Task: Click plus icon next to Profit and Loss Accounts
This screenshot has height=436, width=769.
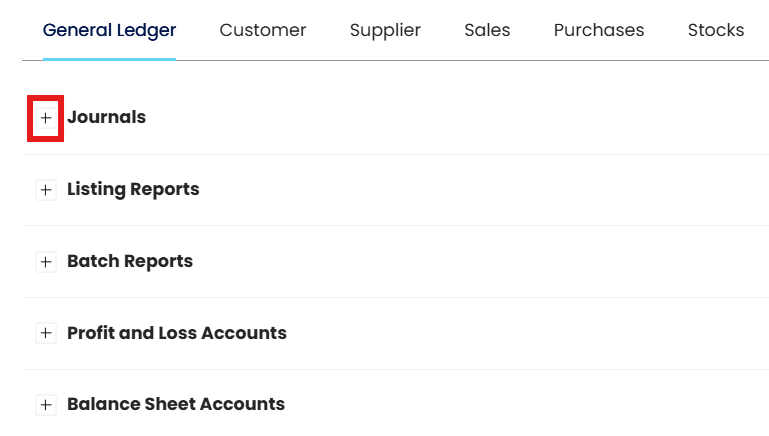Action: point(46,334)
